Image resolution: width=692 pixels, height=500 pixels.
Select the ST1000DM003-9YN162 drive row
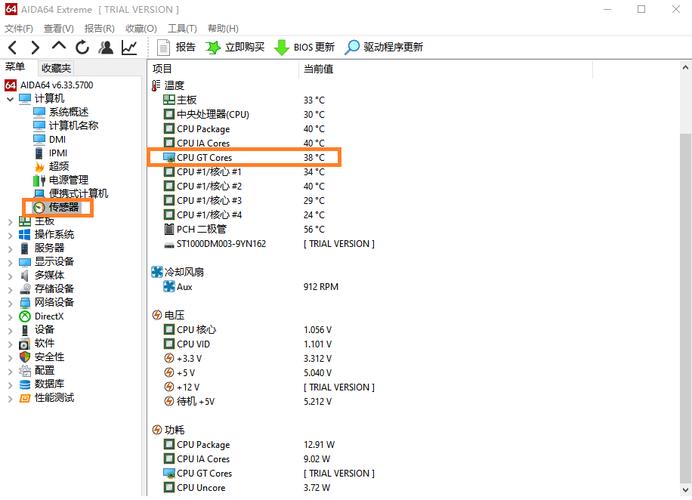269,244
